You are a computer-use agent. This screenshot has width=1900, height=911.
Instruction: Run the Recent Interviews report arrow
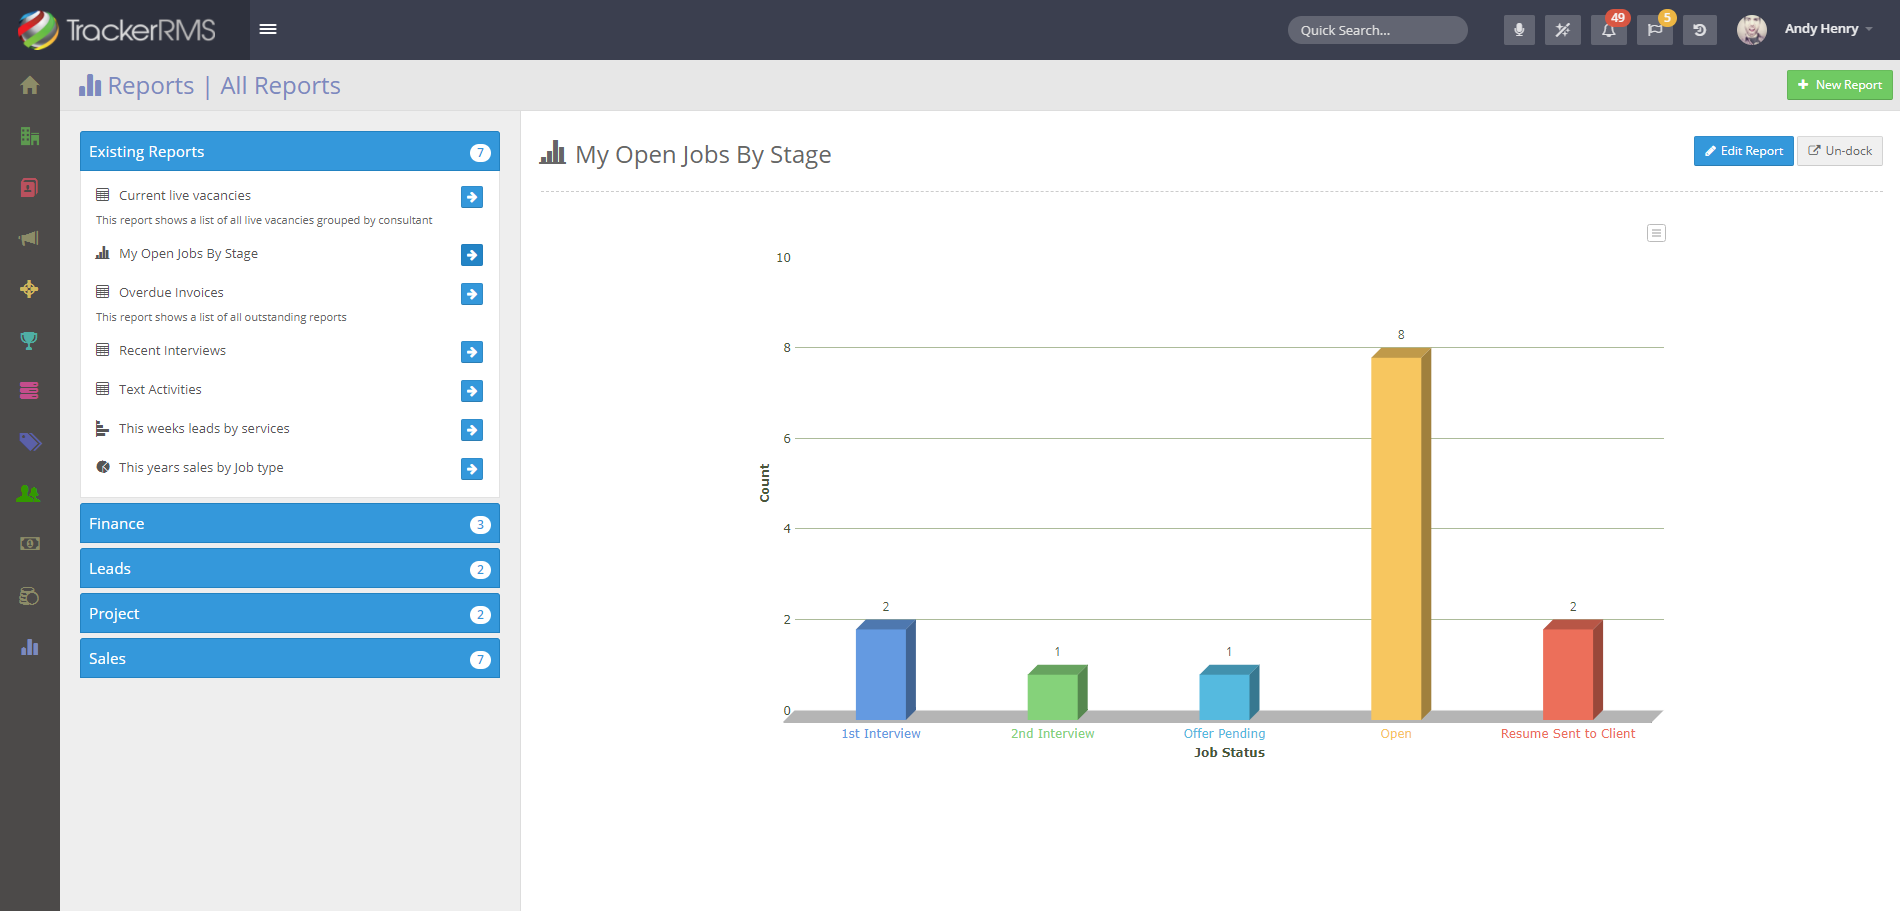(x=472, y=352)
